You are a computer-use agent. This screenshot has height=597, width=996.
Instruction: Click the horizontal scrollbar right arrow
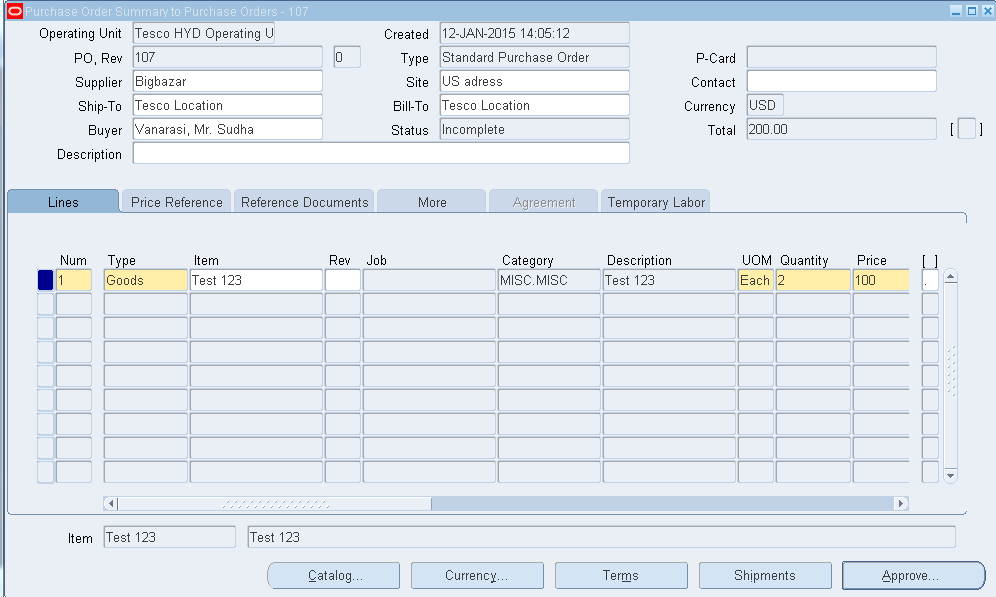(901, 504)
